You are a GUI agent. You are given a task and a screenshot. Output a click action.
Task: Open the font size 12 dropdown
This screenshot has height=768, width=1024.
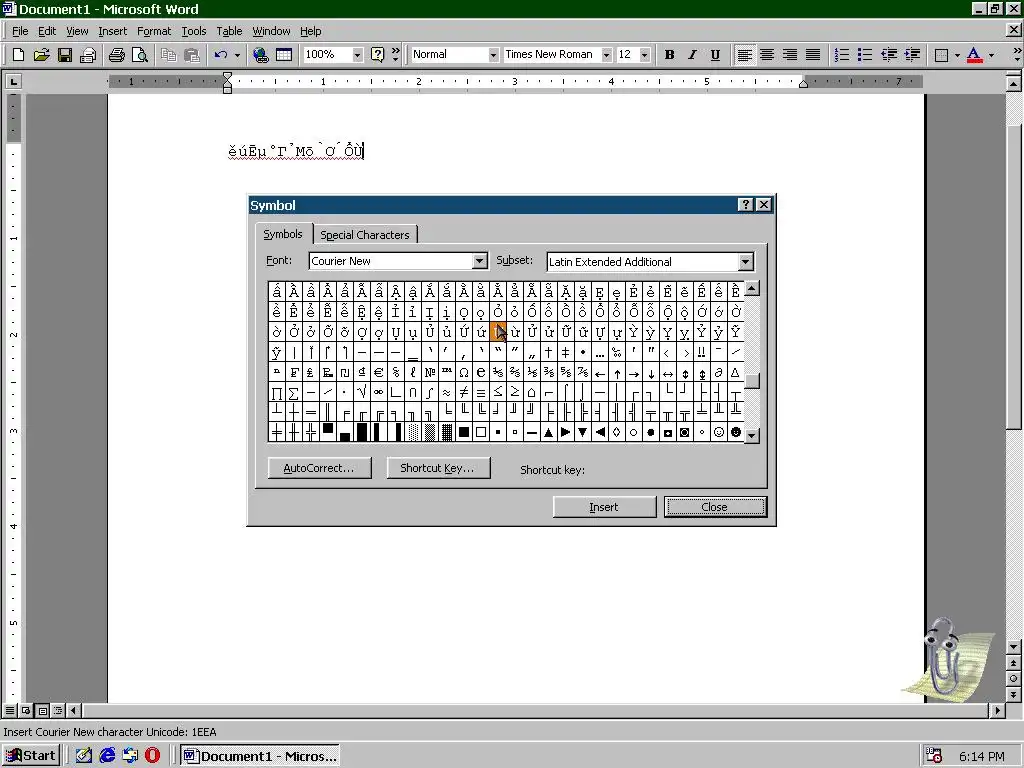point(645,55)
